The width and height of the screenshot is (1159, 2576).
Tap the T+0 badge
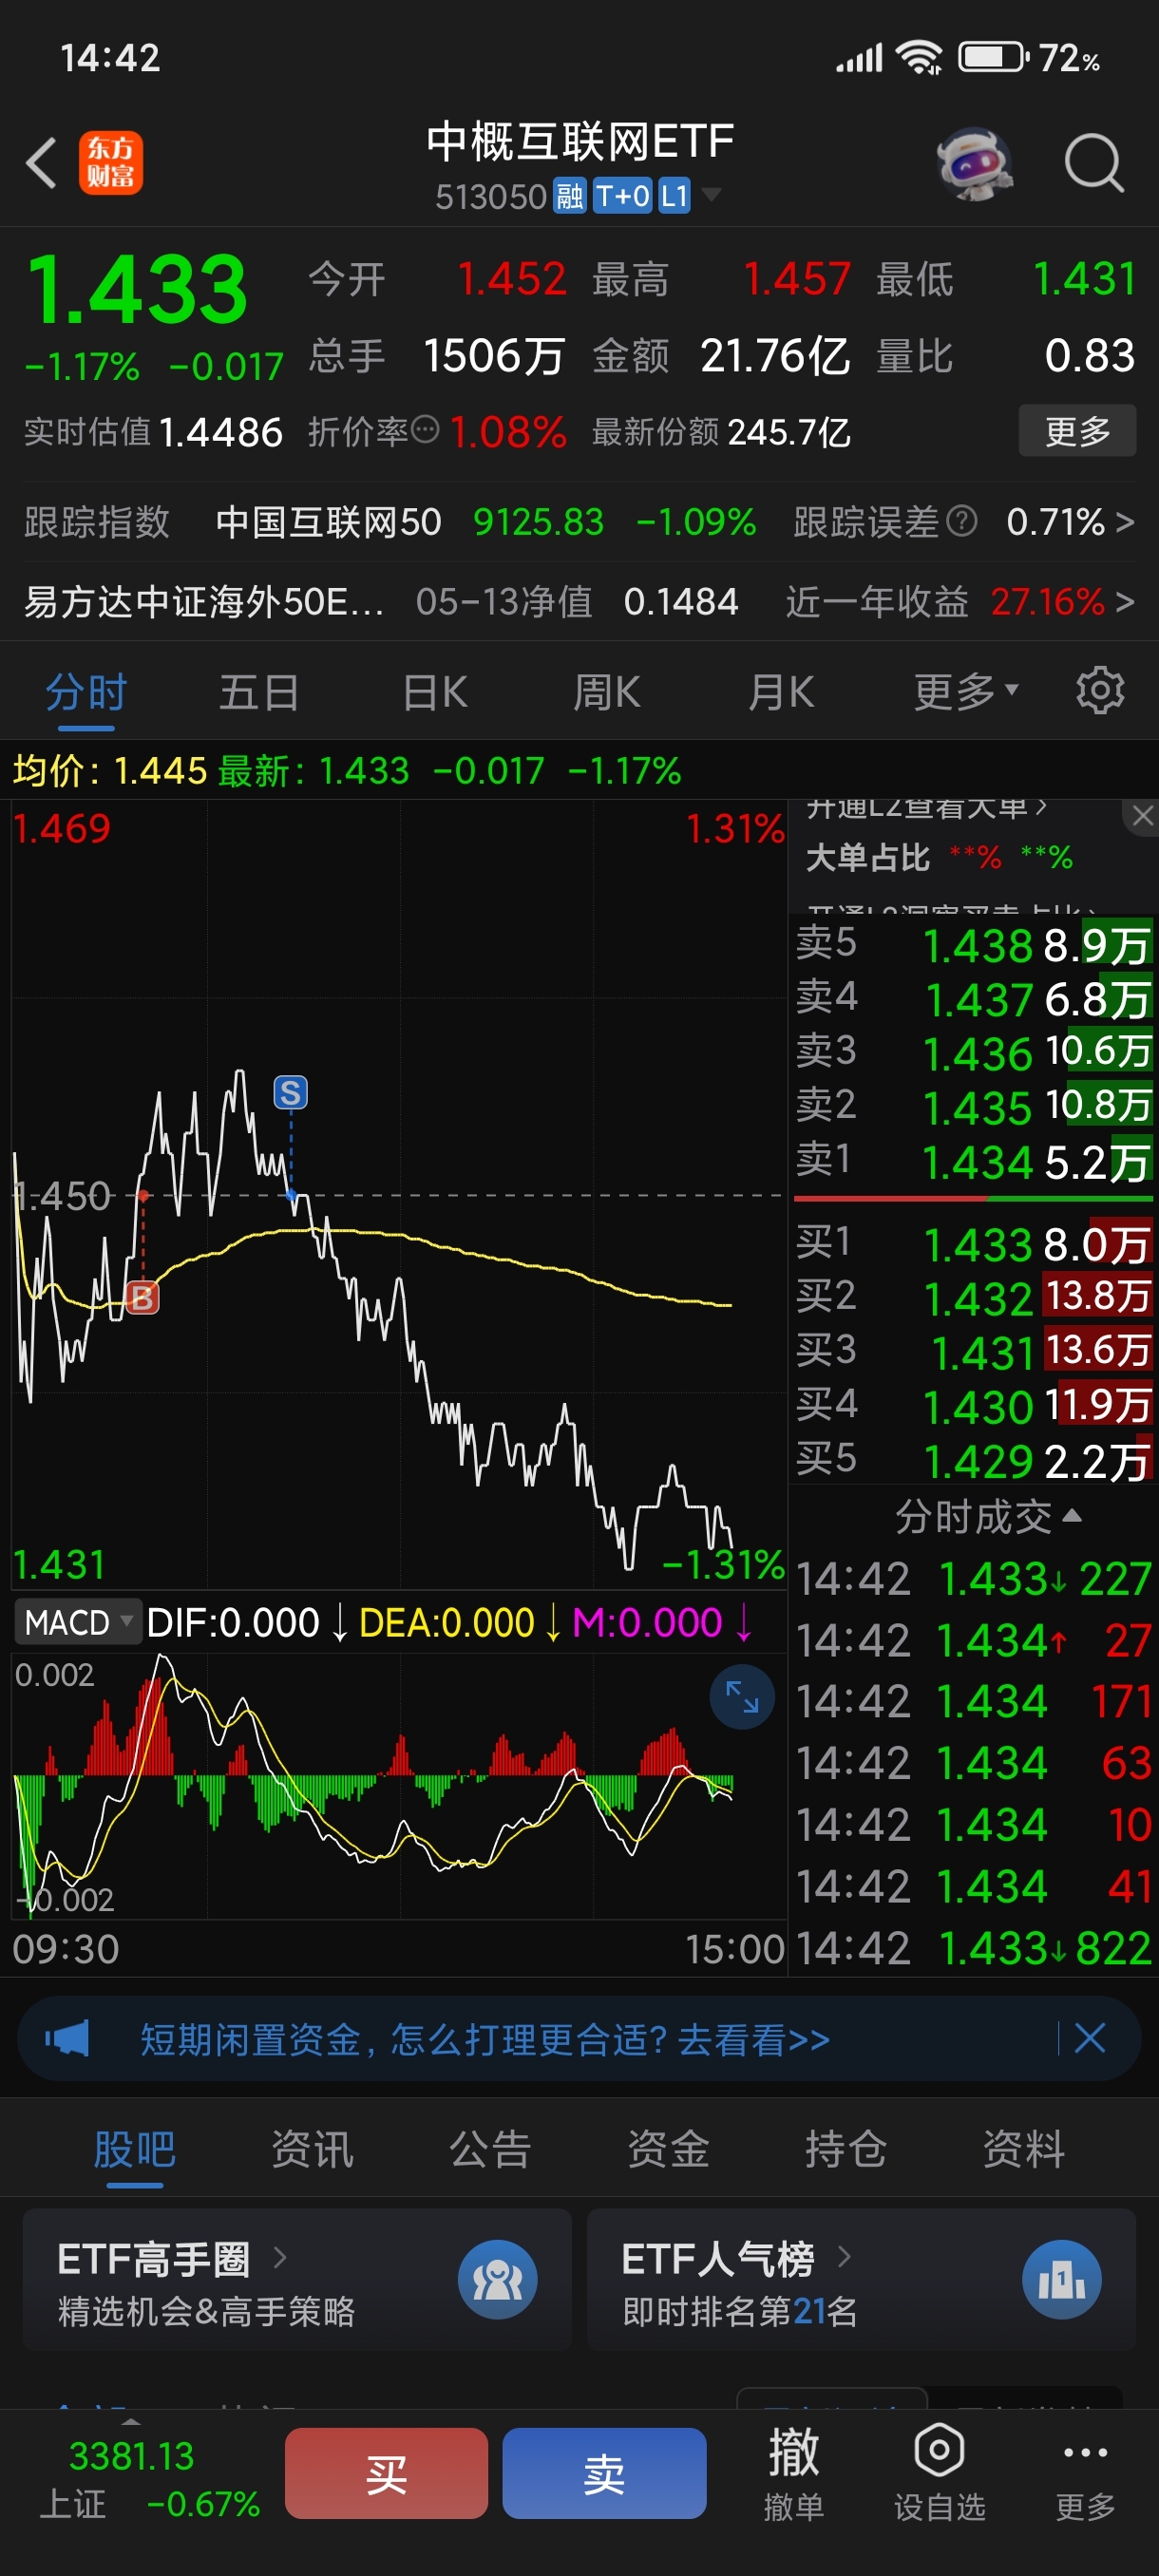(622, 196)
